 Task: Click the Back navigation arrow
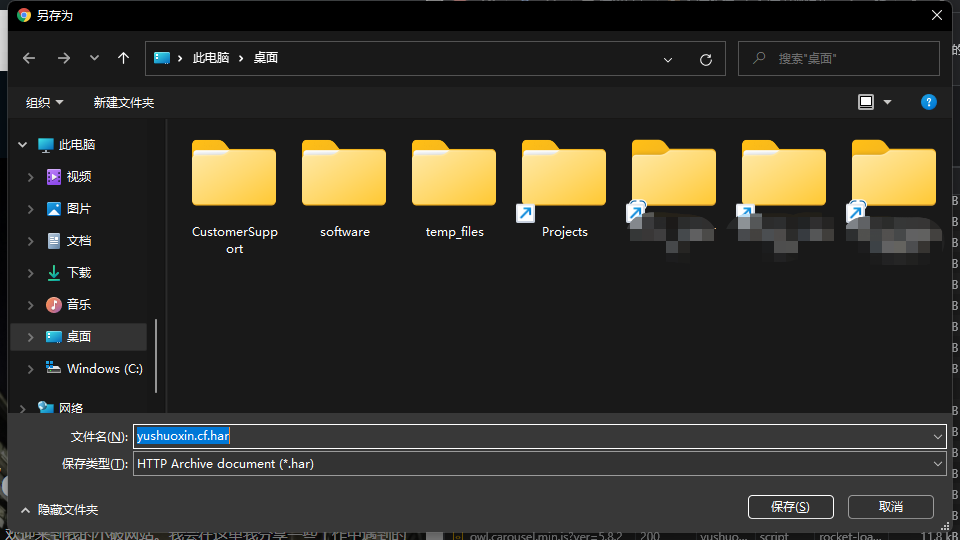click(x=29, y=58)
